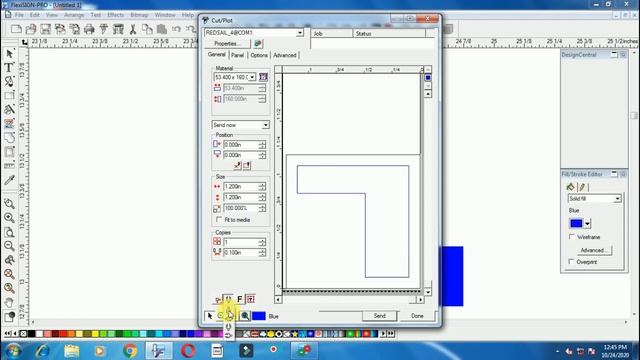The image size is (640, 360).
Task: Open the Bitmap menu
Action: pyautogui.click(x=139, y=15)
